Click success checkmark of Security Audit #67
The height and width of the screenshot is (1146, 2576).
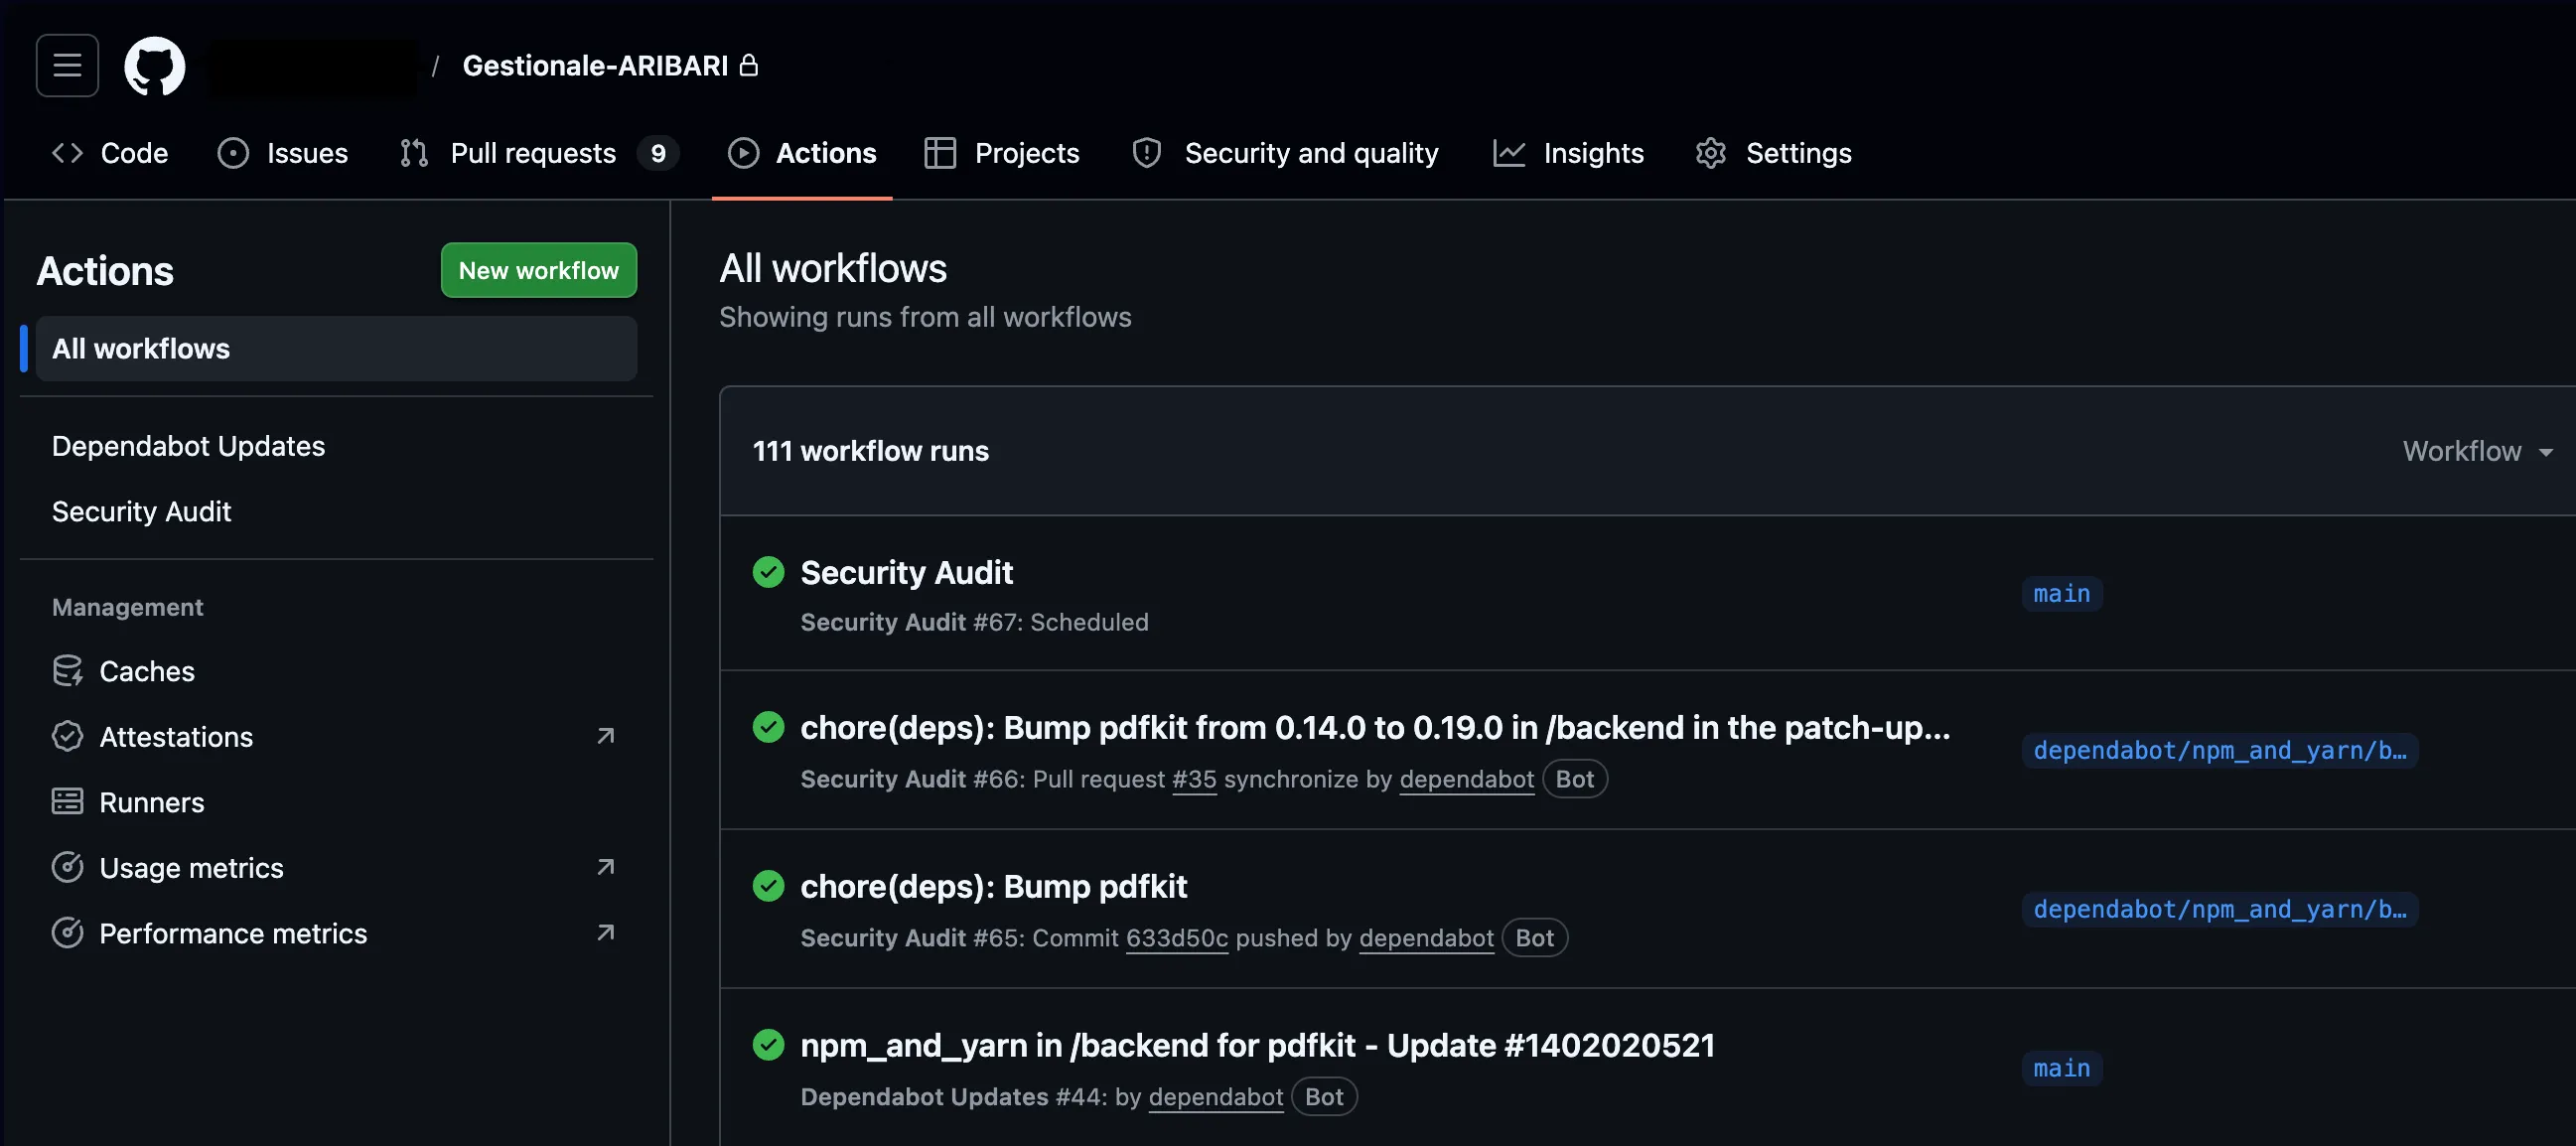[x=768, y=572]
